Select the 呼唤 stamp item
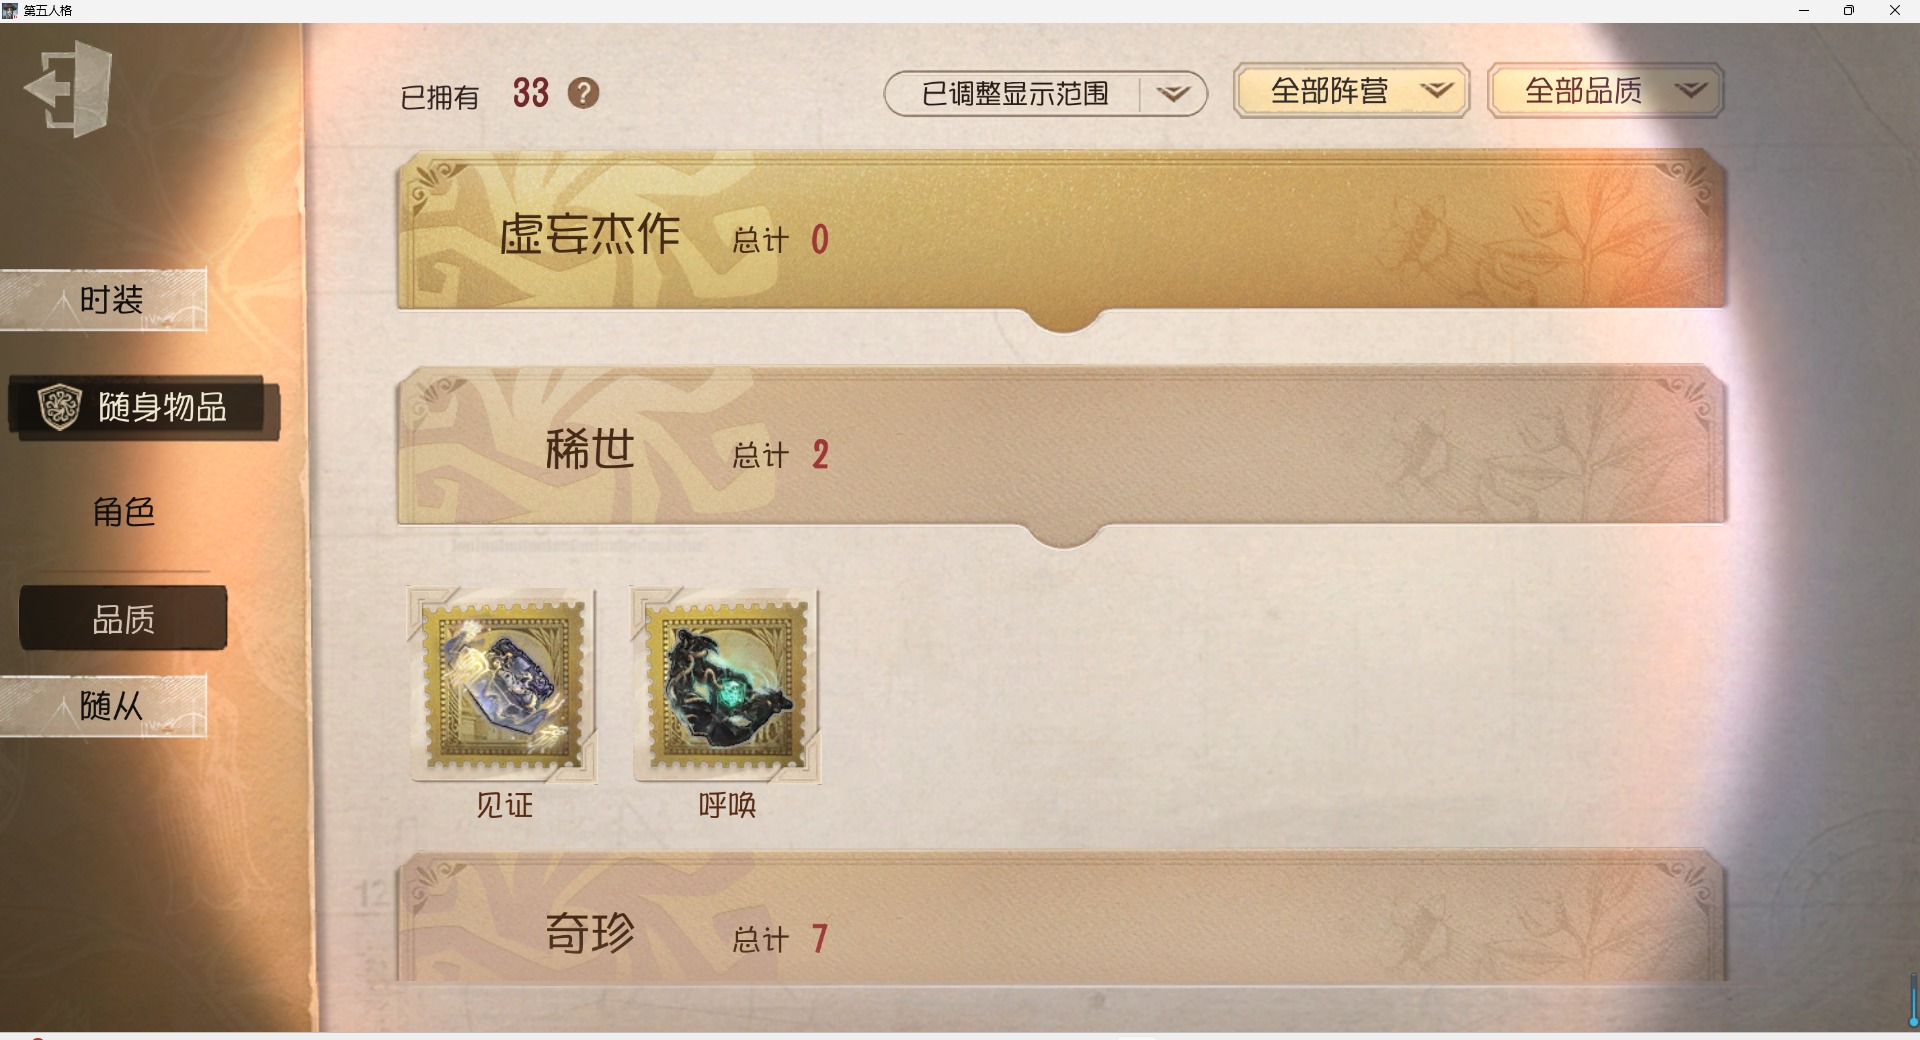The image size is (1920, 1040). pos(727,686)
